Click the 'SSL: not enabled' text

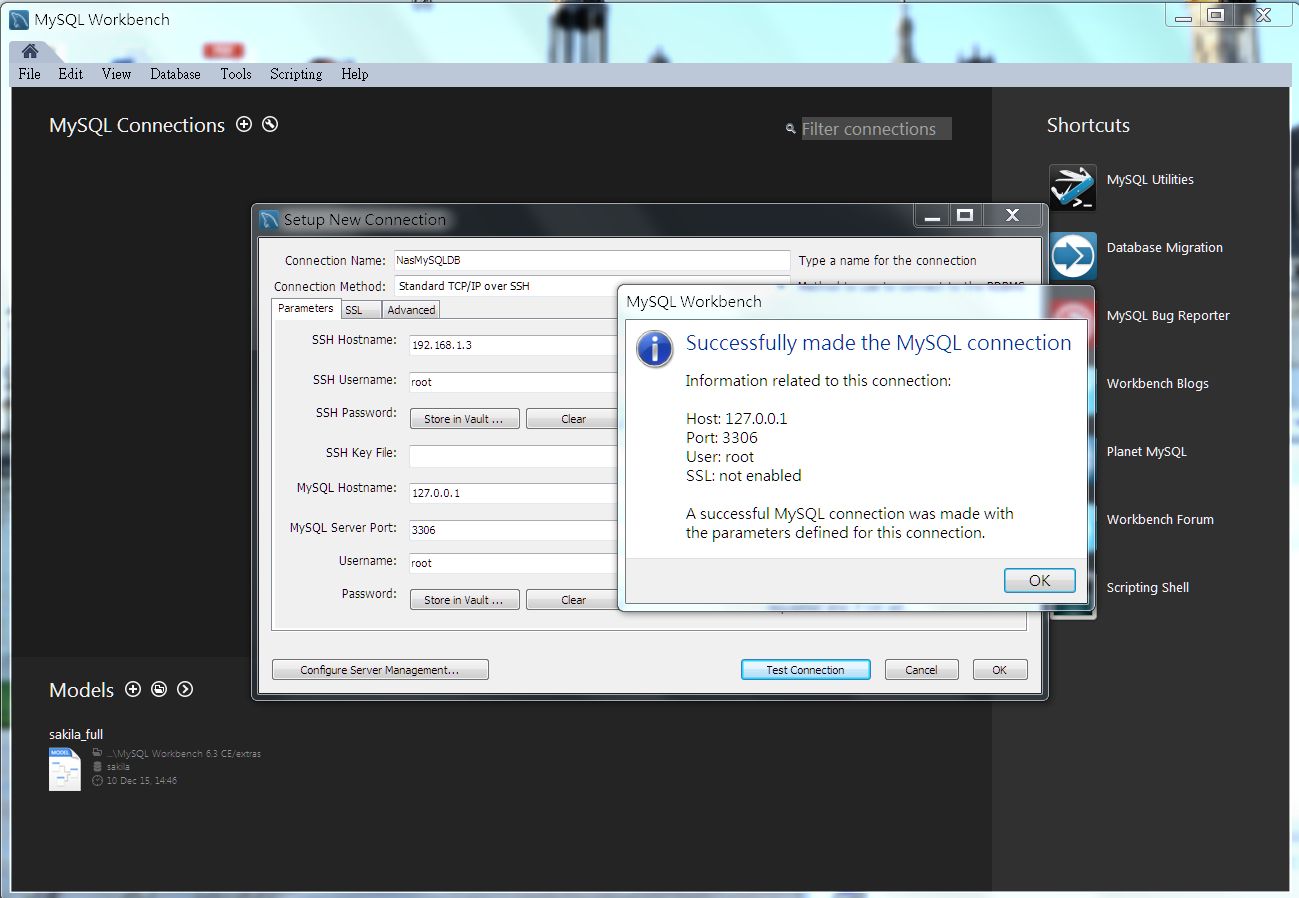point(744,476)
